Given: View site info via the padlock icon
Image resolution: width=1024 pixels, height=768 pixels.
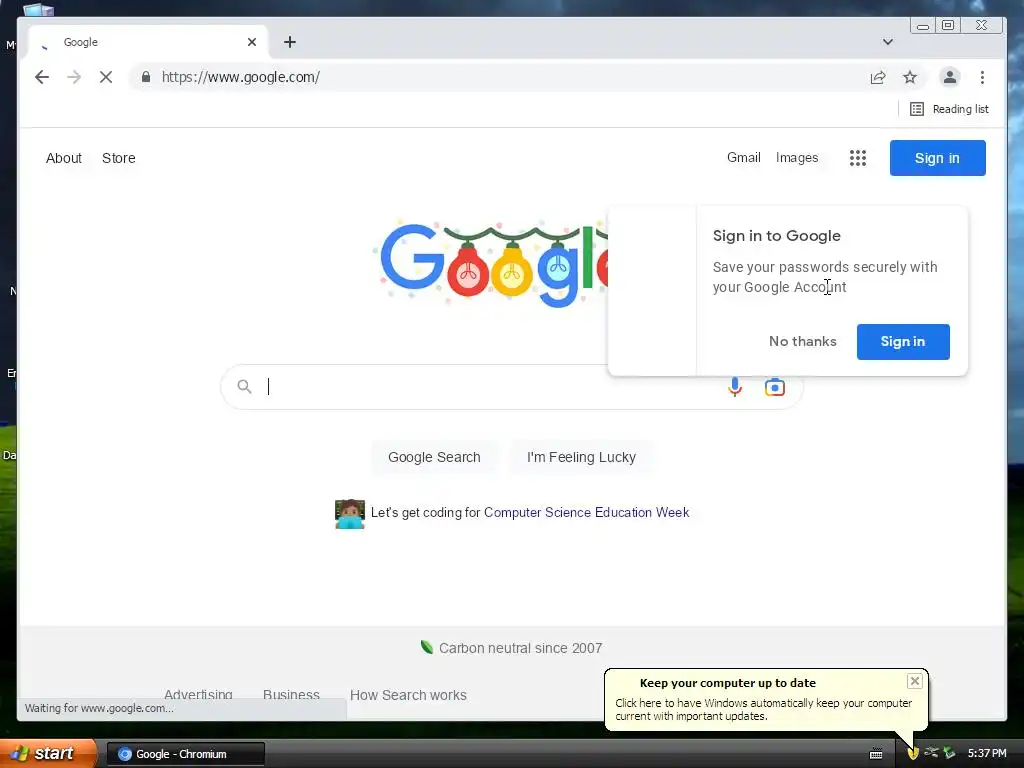Looking at the screenshot, I should click(x=146, y=77).
